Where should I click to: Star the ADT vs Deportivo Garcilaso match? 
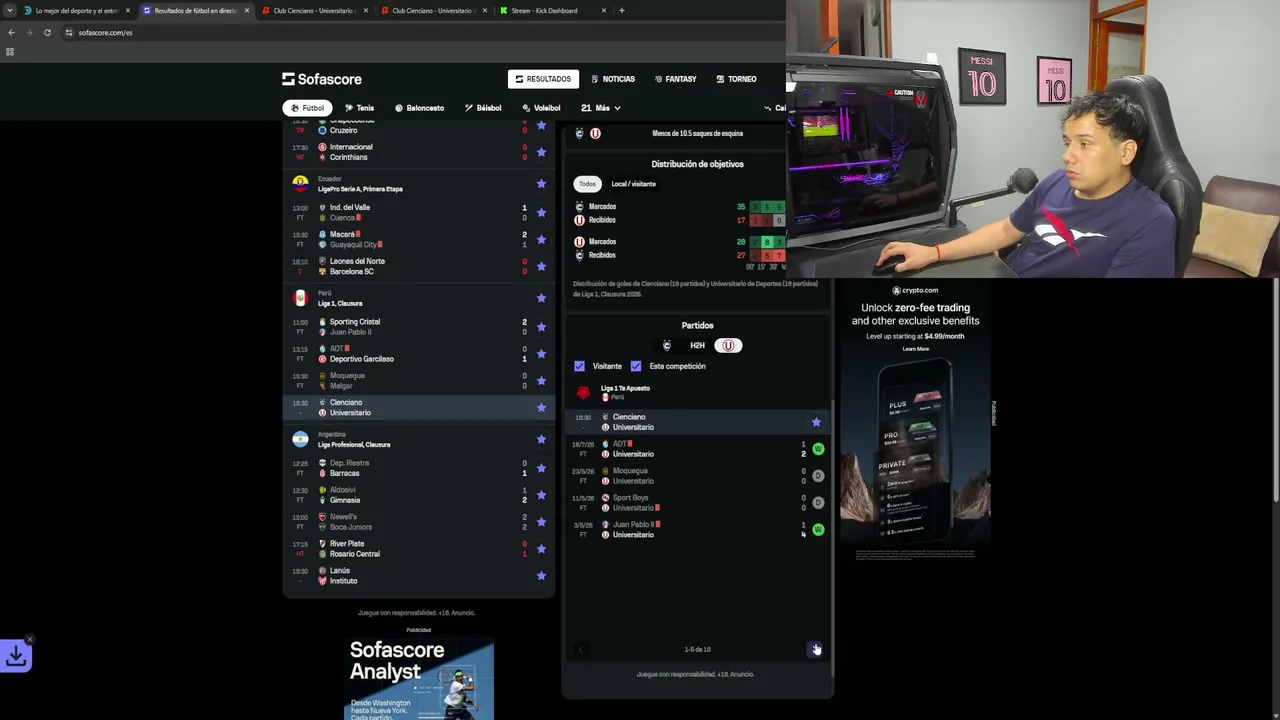[541, 354]
